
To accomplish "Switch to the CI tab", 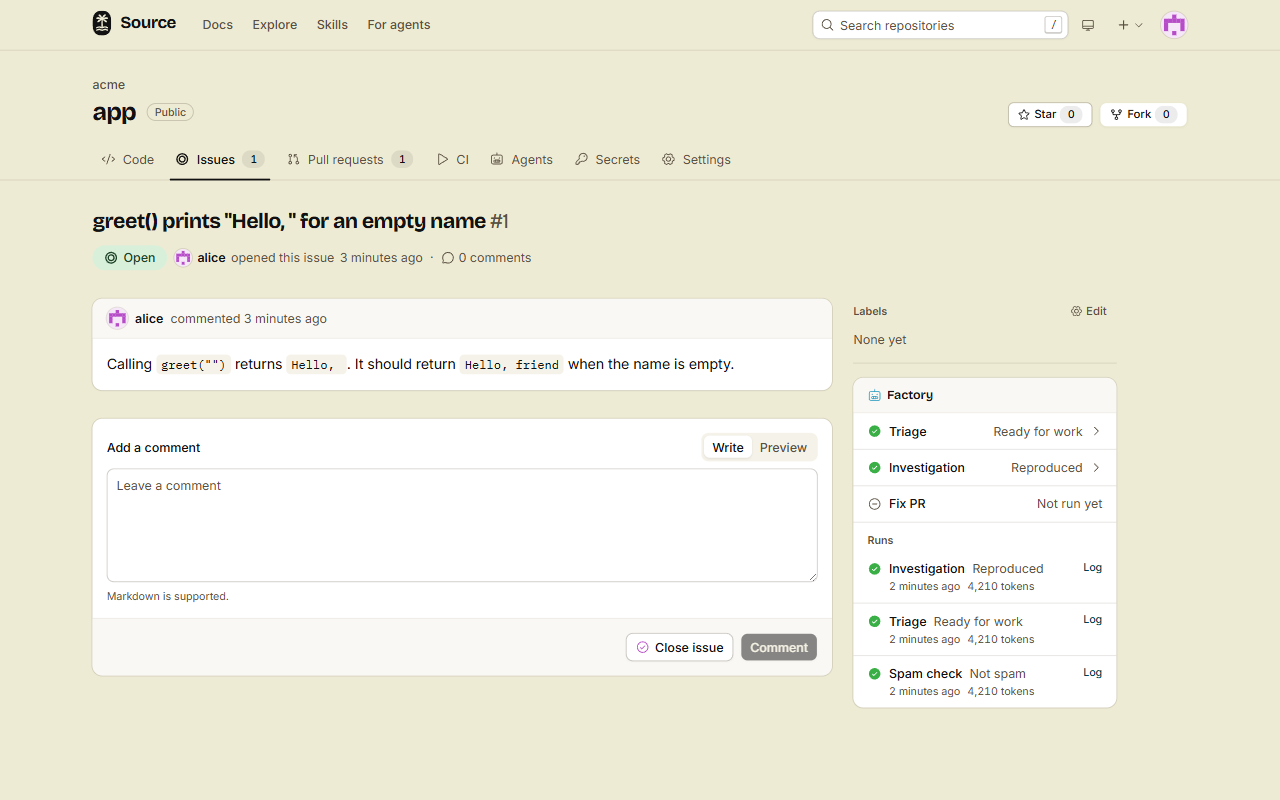I will coord(453,160).
